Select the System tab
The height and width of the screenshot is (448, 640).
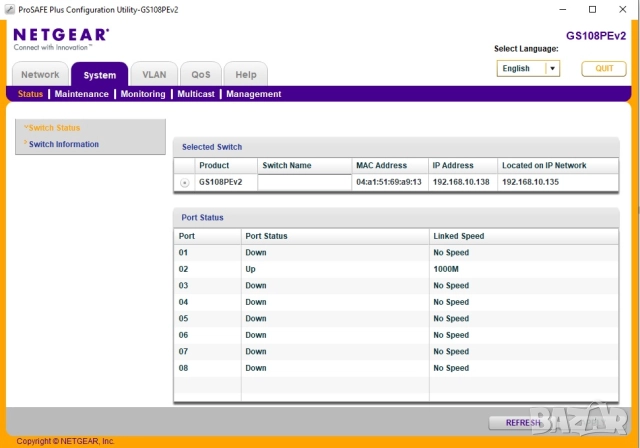99,75
